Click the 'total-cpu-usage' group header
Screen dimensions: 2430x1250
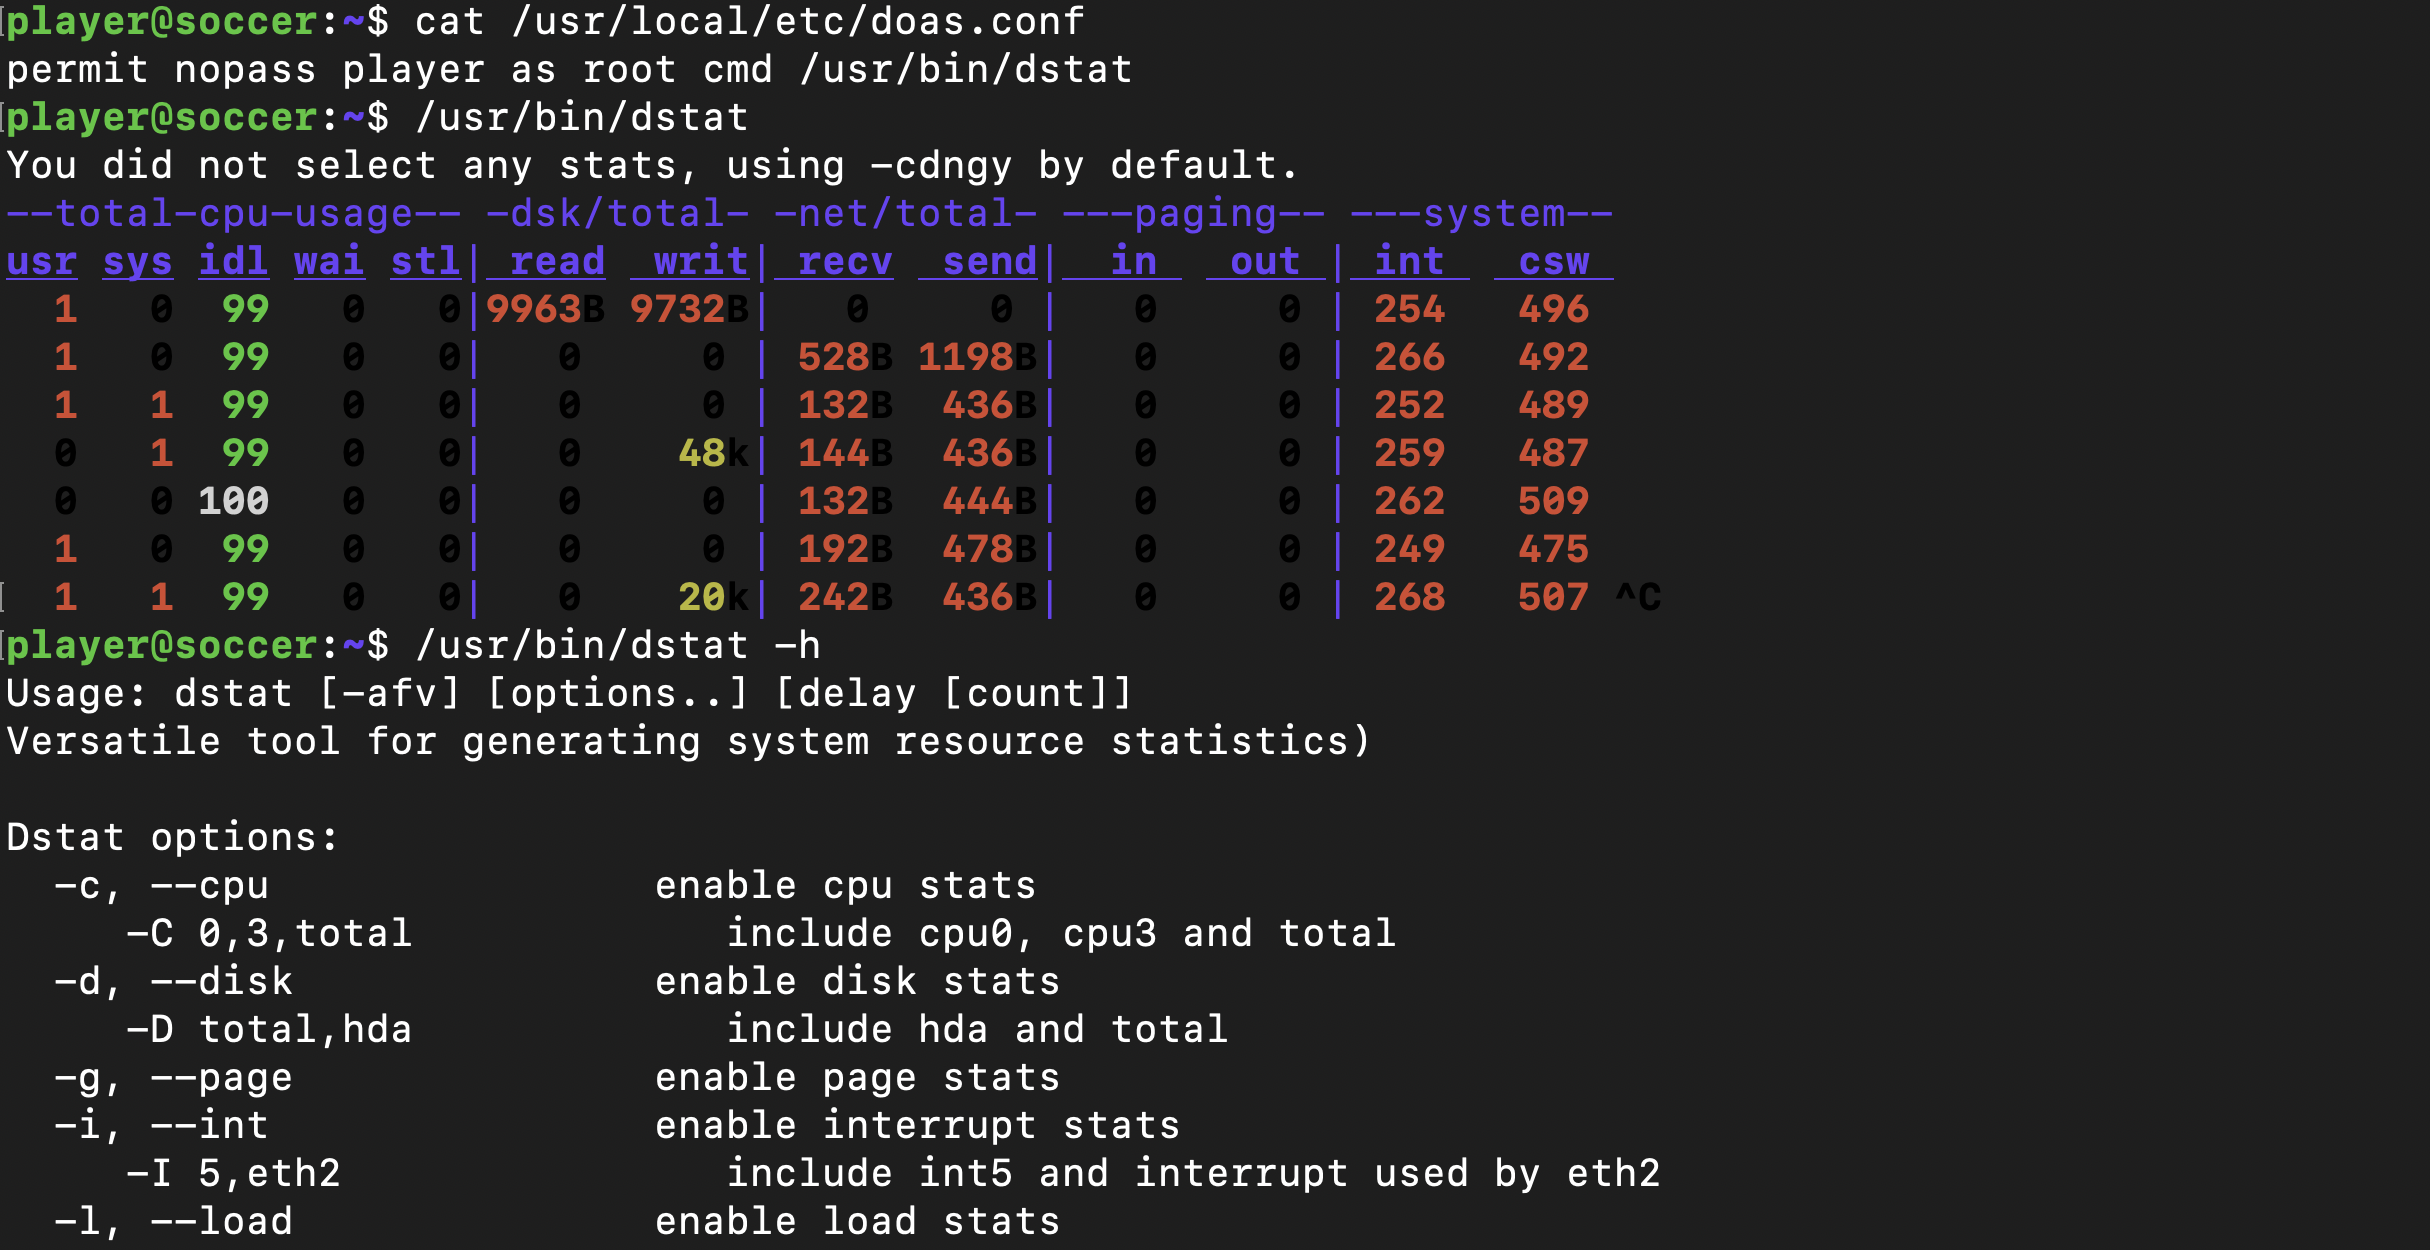tap(233, 213)
